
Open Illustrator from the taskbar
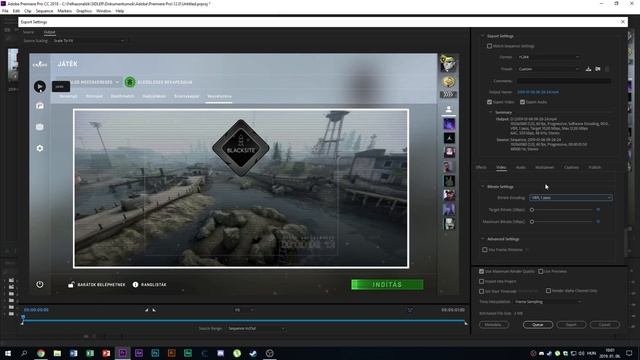tap(171, 353)
